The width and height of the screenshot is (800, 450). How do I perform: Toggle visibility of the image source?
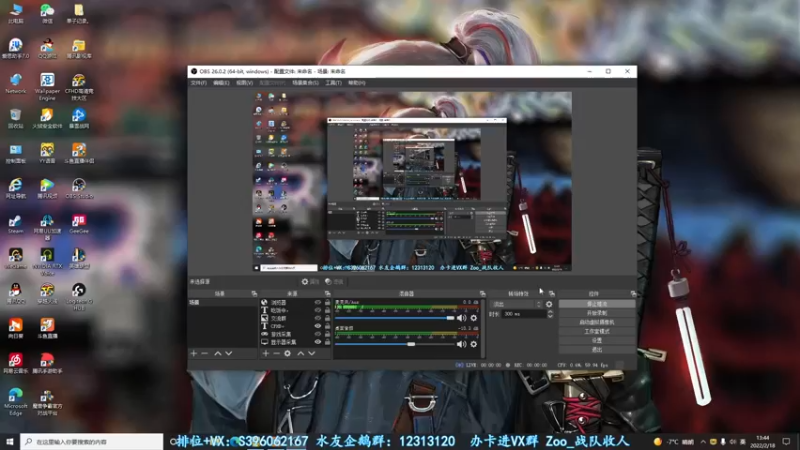click(x=318, y=318)
